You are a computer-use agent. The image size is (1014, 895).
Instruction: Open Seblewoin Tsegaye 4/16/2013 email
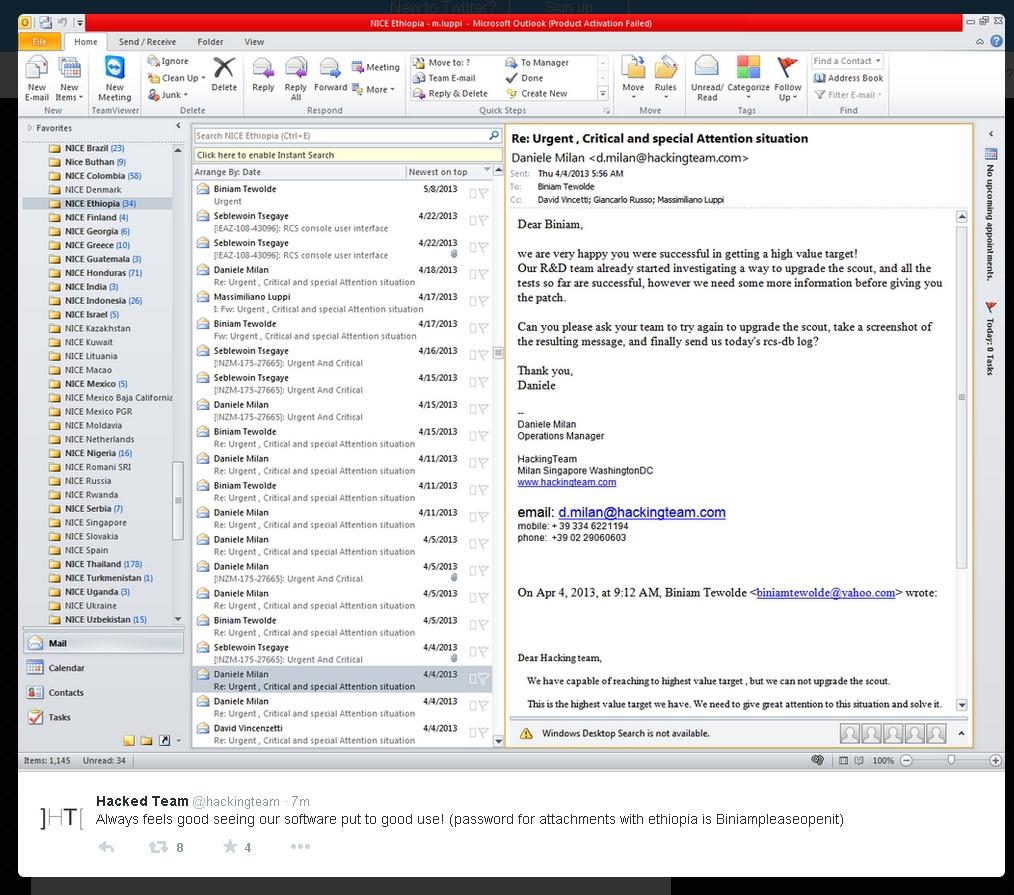343,356
